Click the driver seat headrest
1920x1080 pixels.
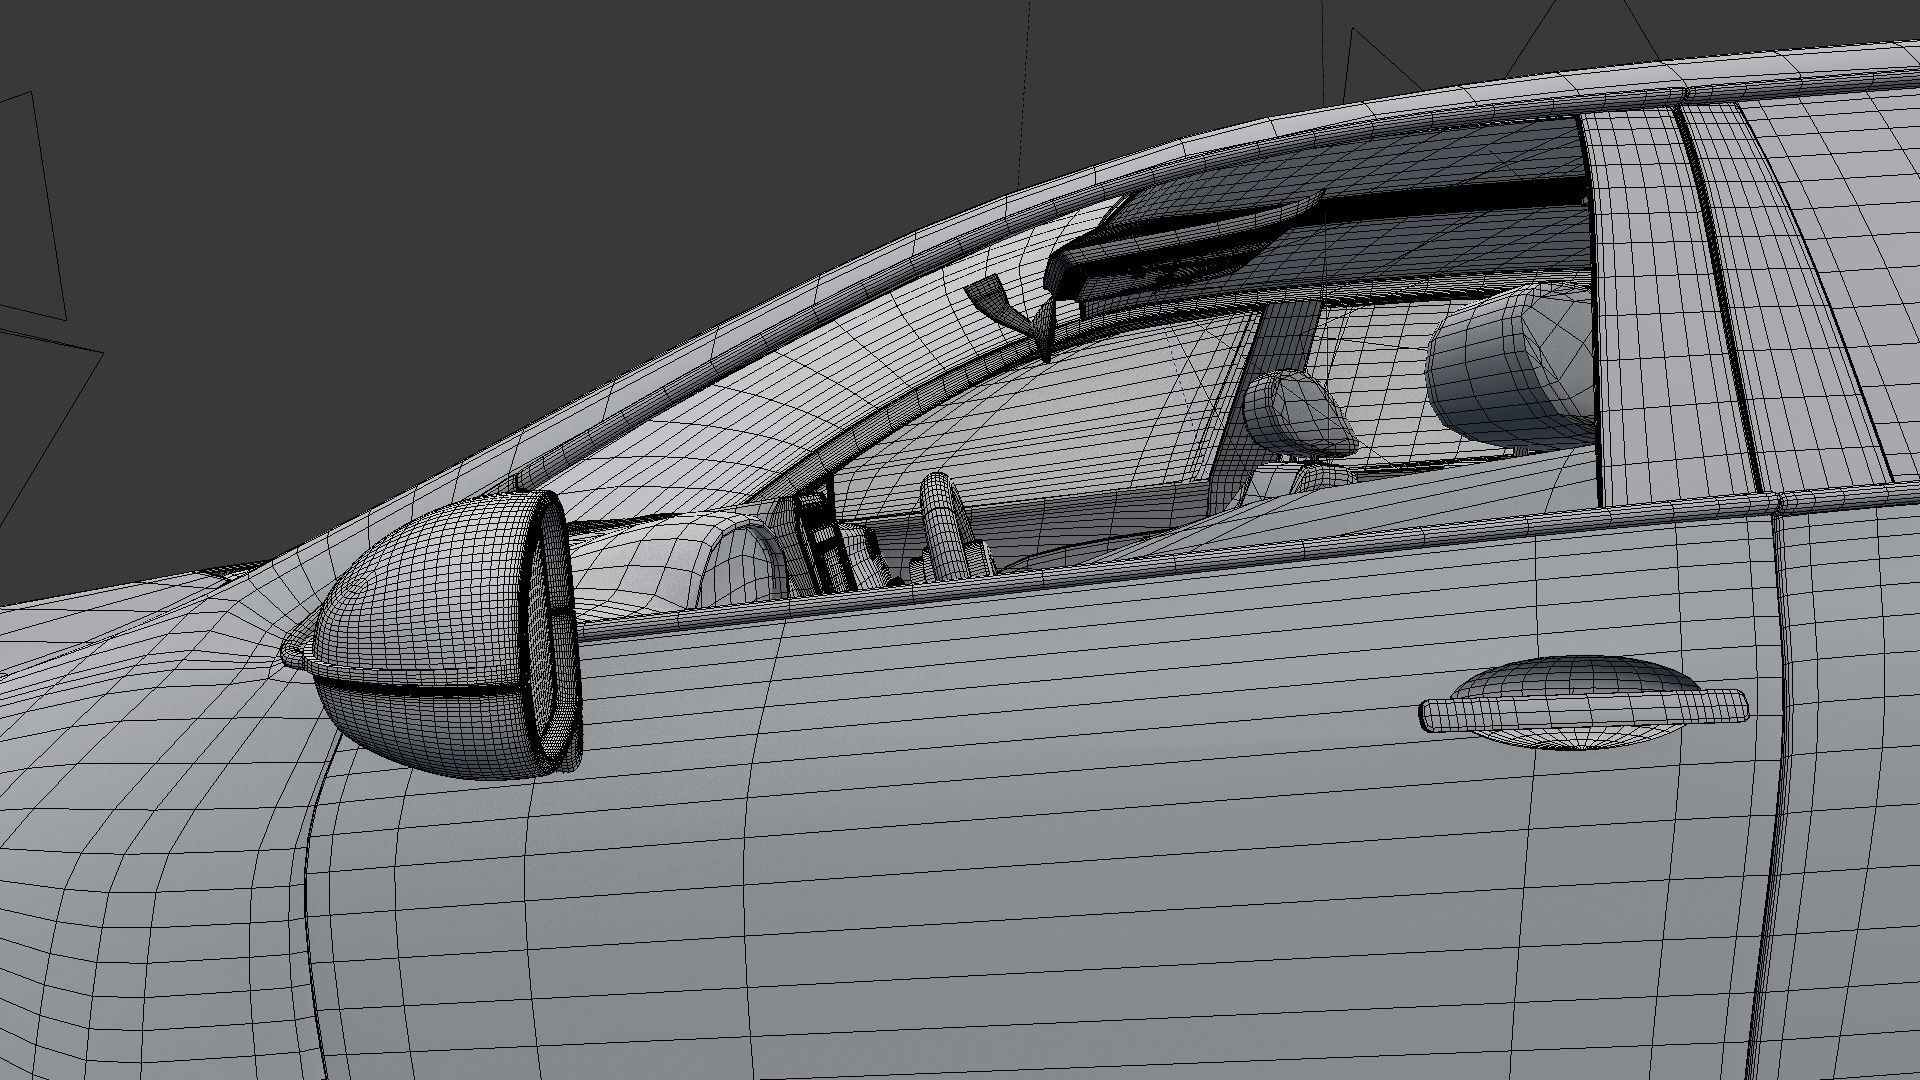[1510, 365]
